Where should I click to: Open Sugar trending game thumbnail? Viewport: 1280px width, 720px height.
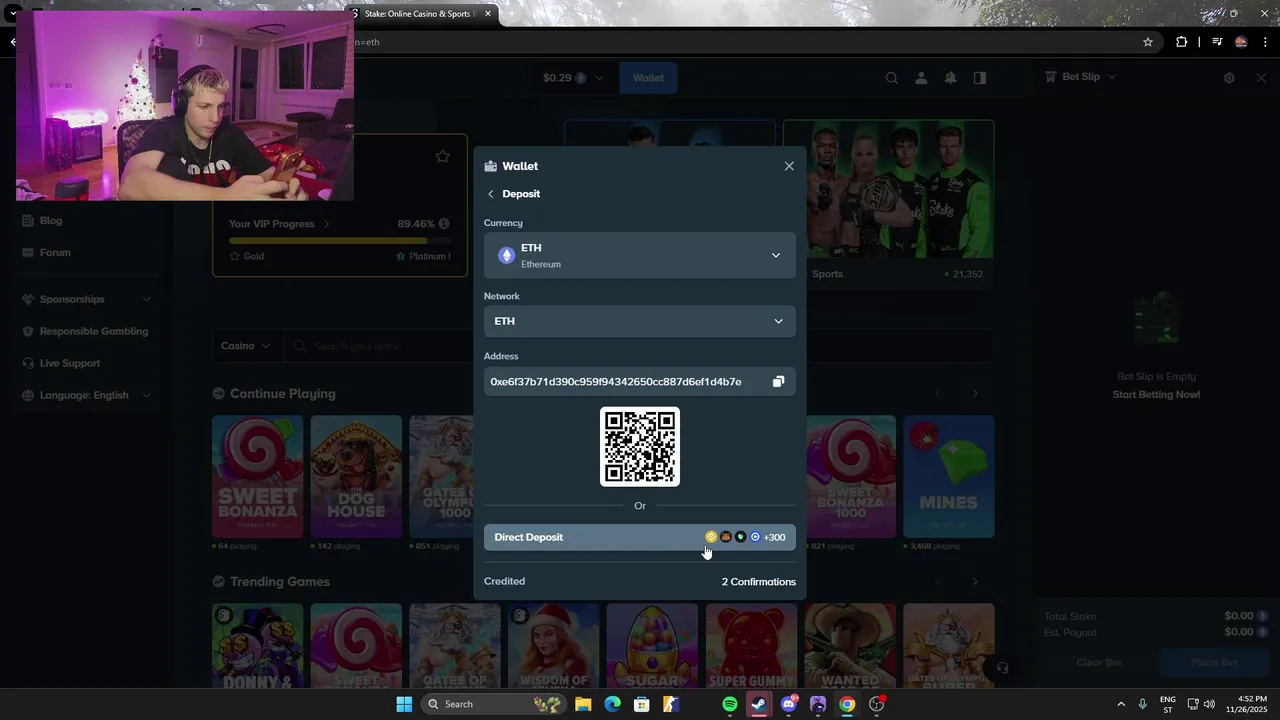[x=652, y=646]
